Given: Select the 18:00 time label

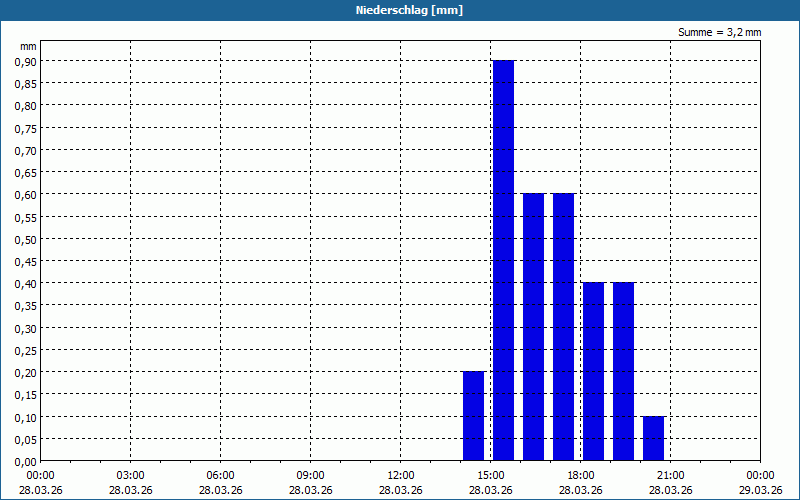Looking at the screenshot, I should coord(581,476).
